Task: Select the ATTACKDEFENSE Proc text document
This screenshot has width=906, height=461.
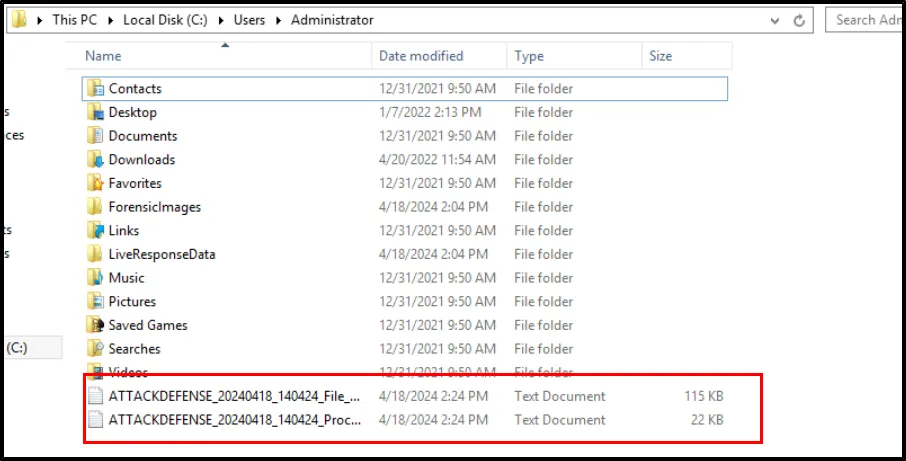Action: tap(234, 421)
